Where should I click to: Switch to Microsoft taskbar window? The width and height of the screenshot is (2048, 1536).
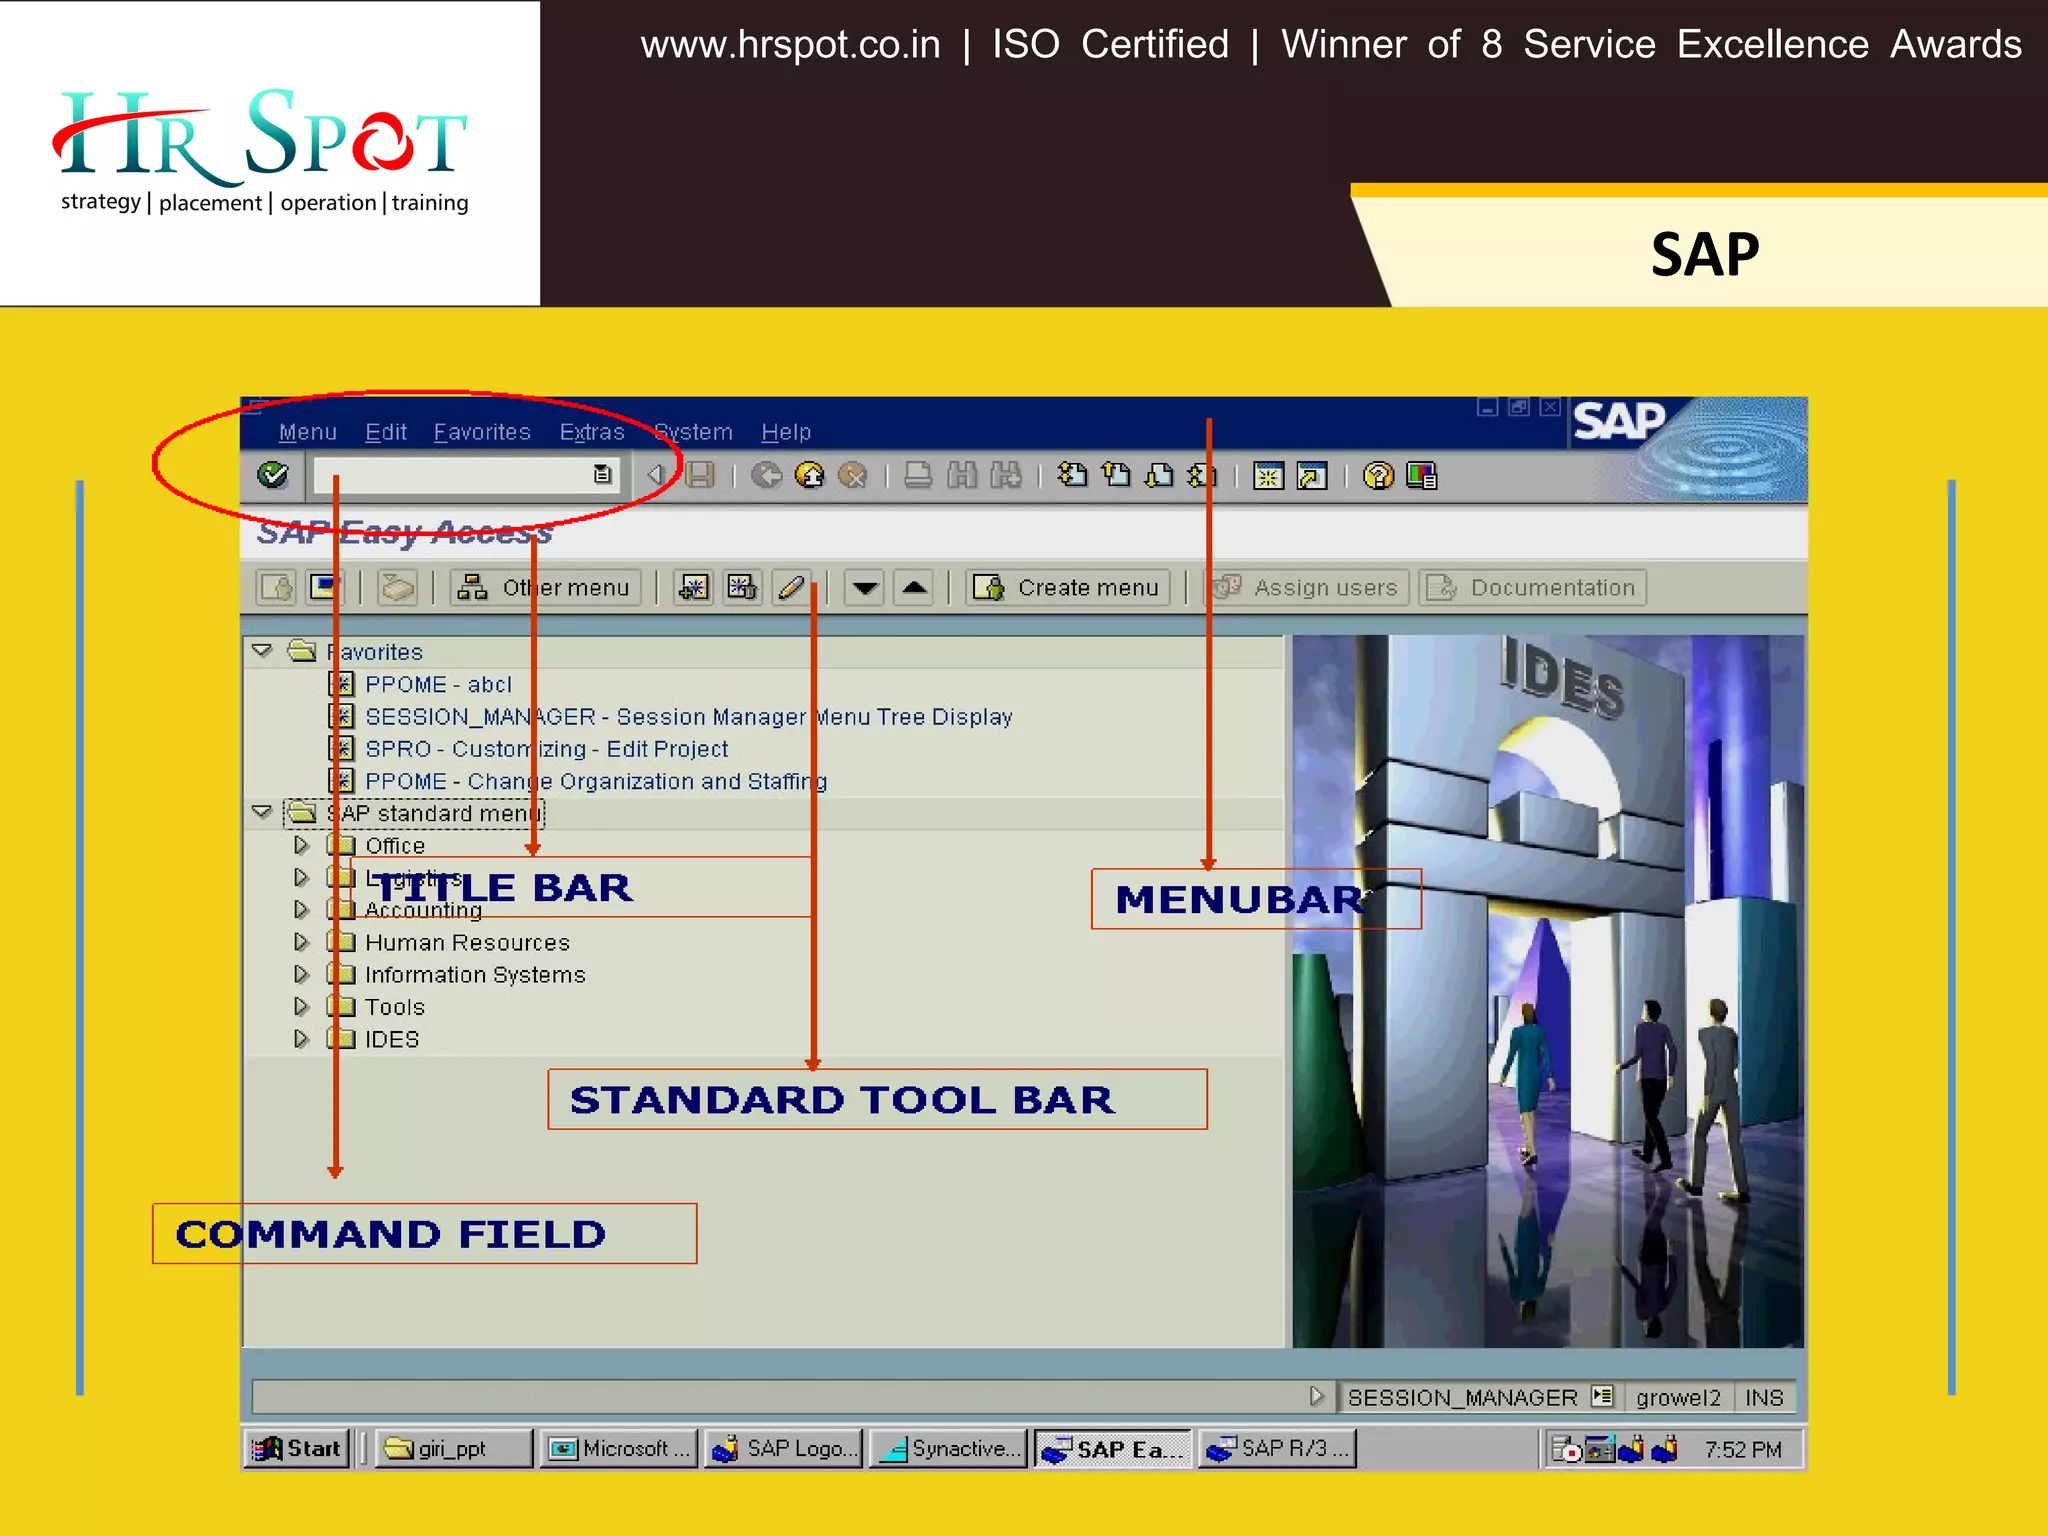pyautogui.click(x=619, y=1448)
